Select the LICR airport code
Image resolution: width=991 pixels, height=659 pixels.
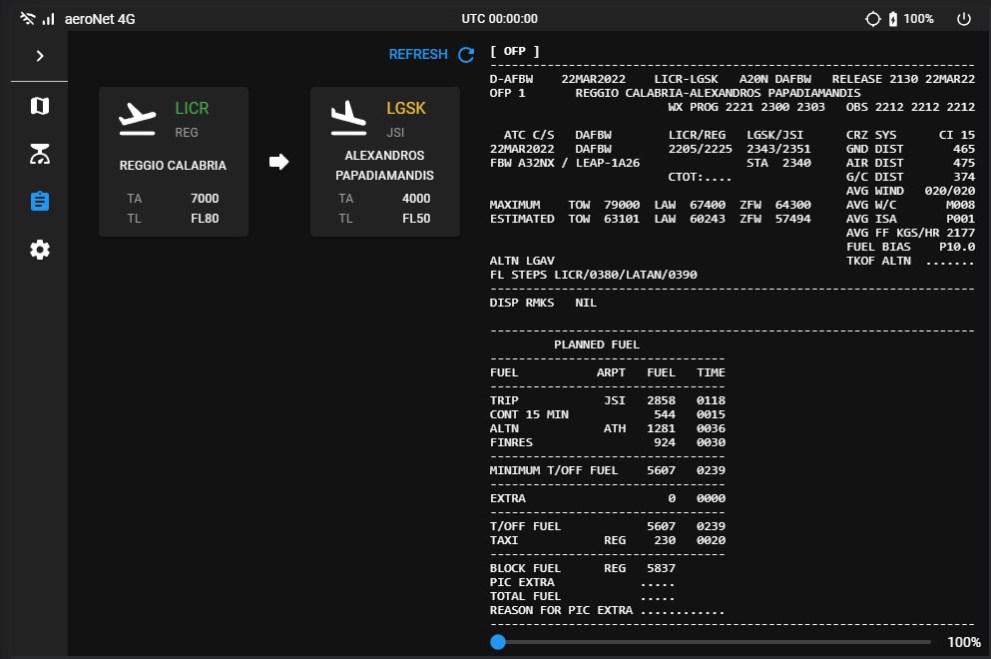[192, 108]
